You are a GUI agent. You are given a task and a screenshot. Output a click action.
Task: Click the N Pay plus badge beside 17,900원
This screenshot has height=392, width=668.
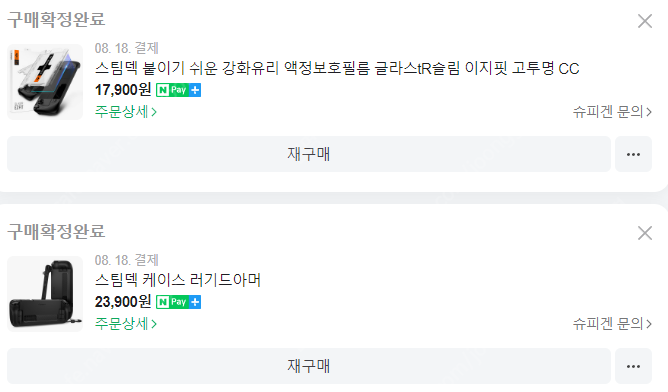(178, 90)
